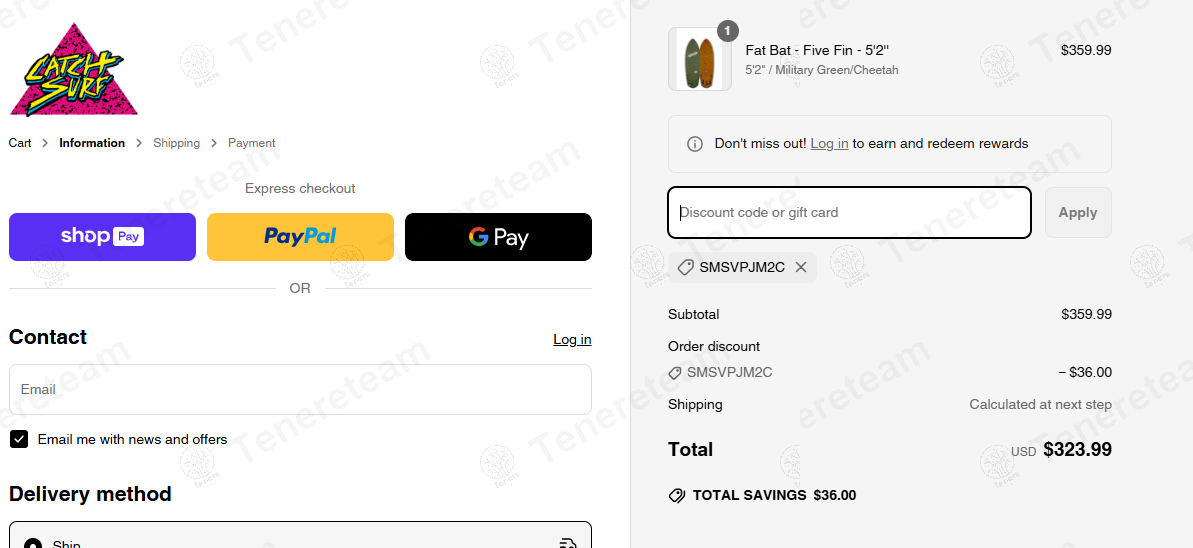Click Log in to earn rewards link
The image size is (1193, 548).
point(829,144)
